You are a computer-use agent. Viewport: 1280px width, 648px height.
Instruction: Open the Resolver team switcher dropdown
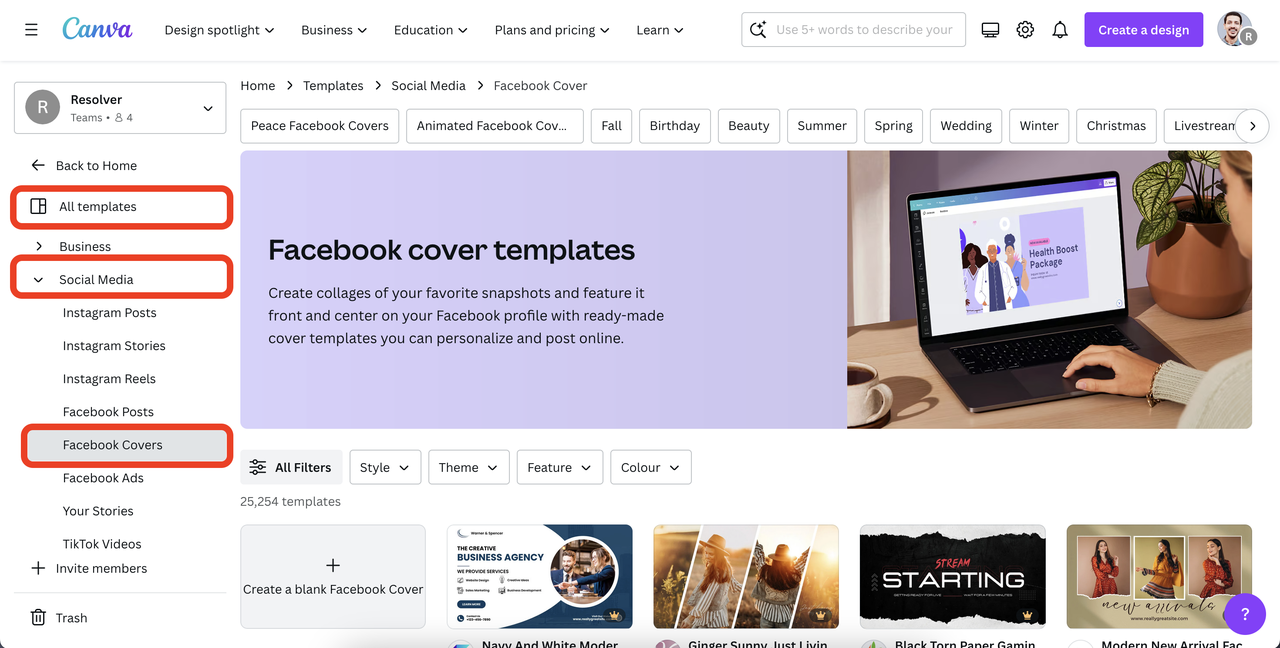tap(120, 108)
